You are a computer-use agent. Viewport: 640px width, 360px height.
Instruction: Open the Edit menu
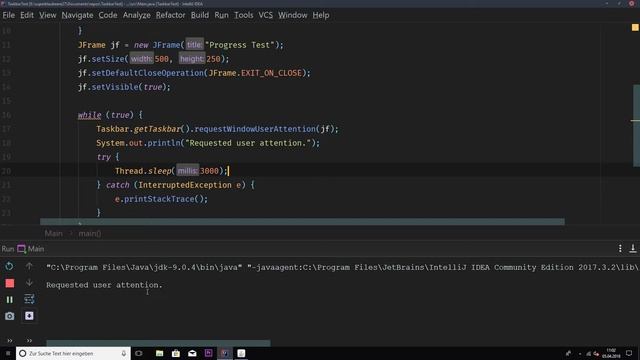(27, 15)
